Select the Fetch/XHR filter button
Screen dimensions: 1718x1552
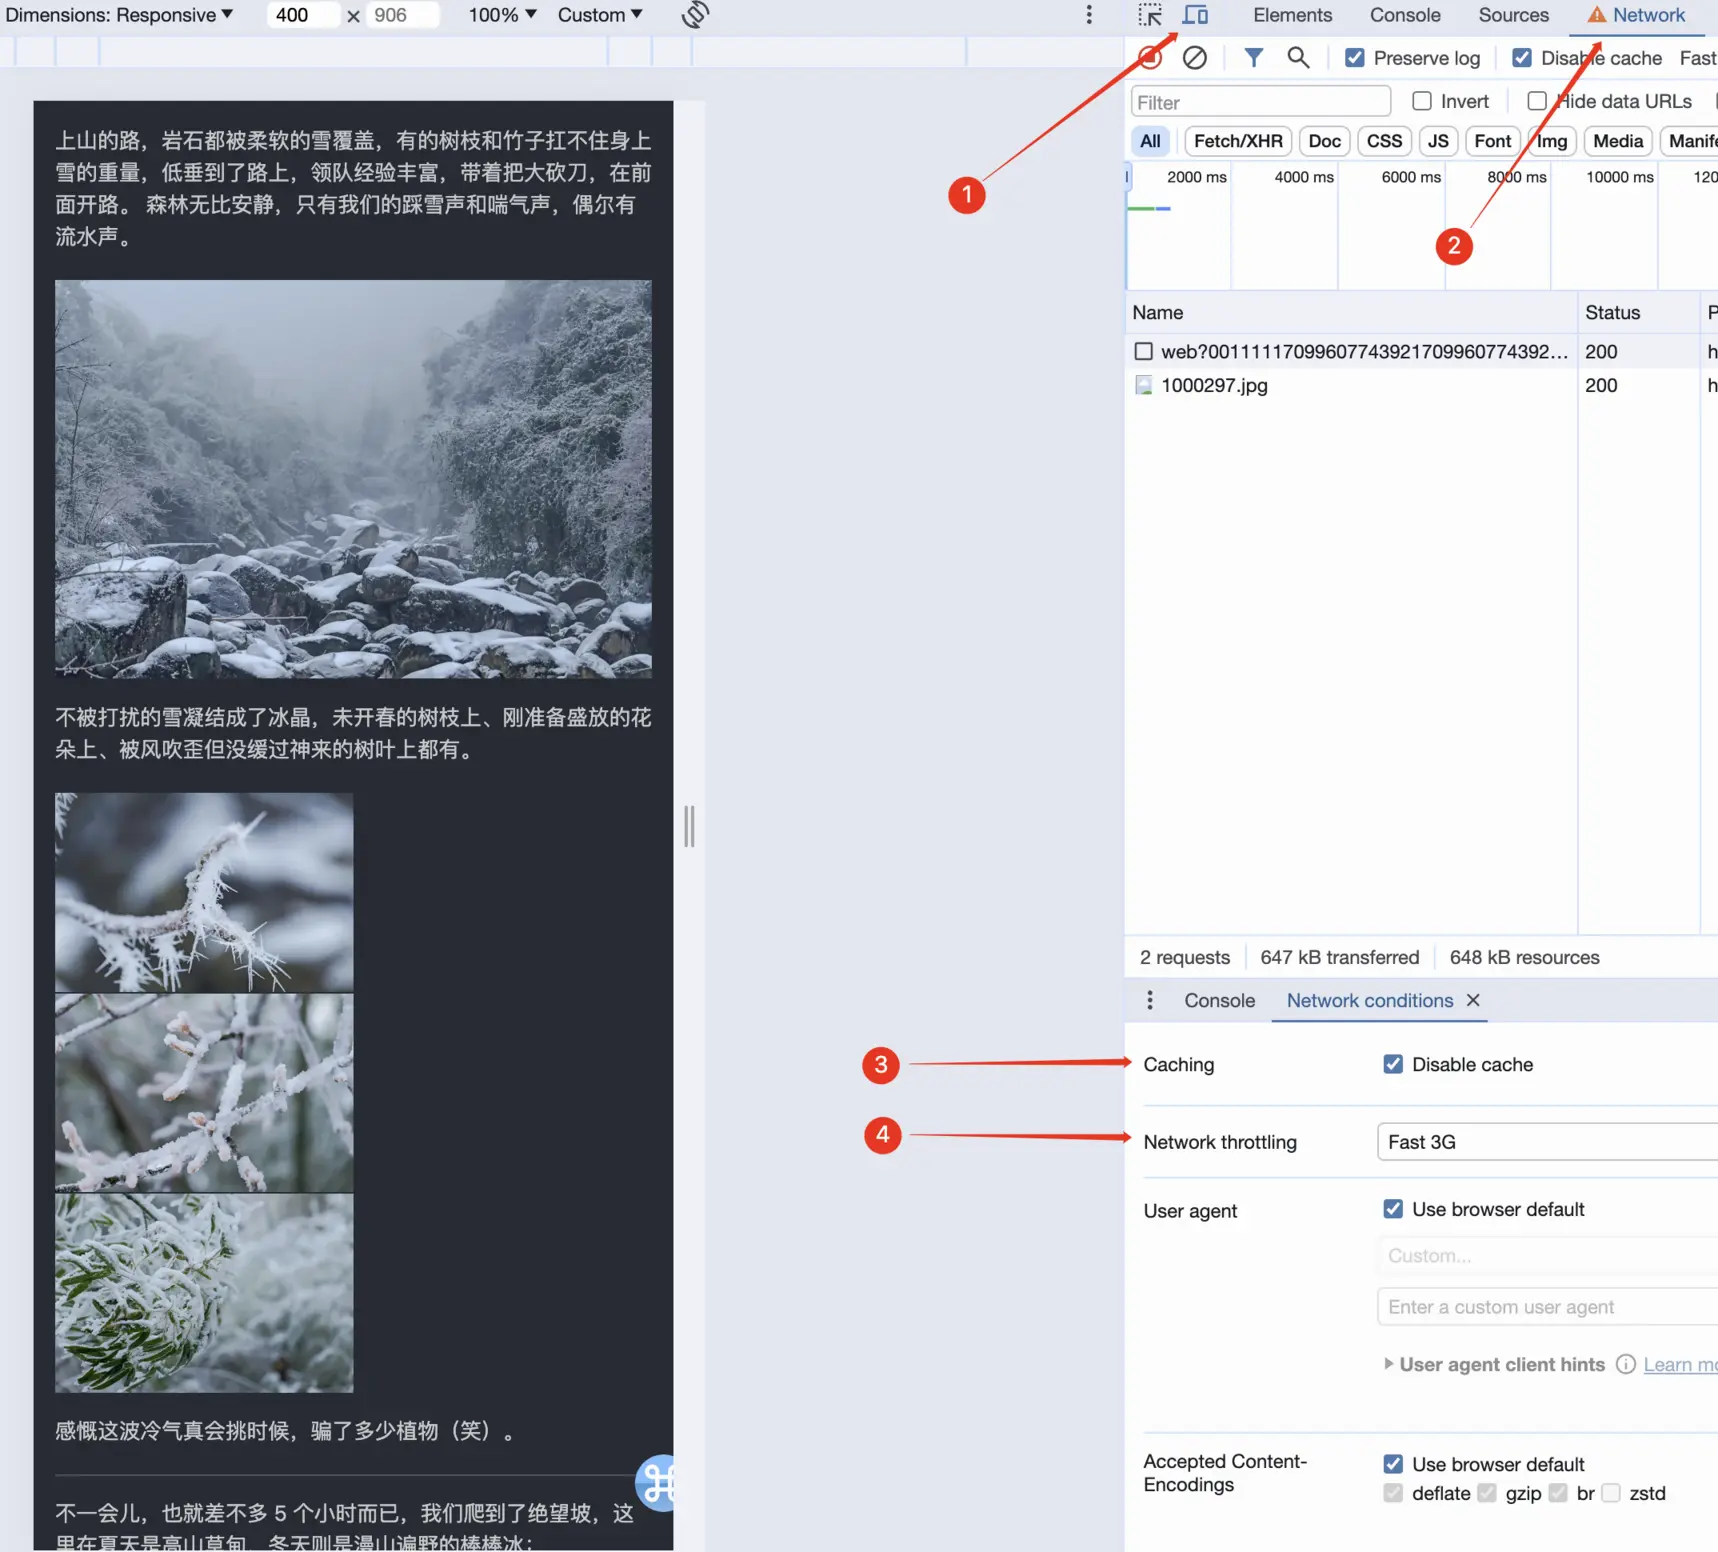point(1237,141)
